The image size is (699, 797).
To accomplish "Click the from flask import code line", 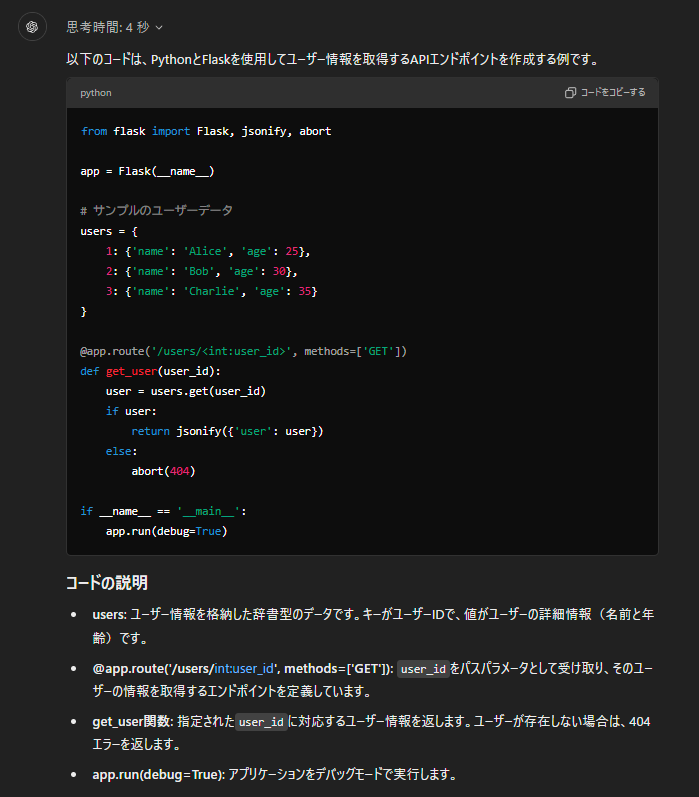I will coord(205,131).
